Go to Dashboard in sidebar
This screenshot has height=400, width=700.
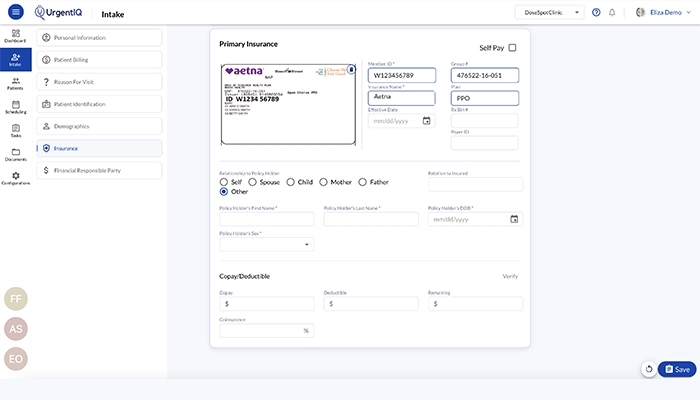(x=16, y=36)
